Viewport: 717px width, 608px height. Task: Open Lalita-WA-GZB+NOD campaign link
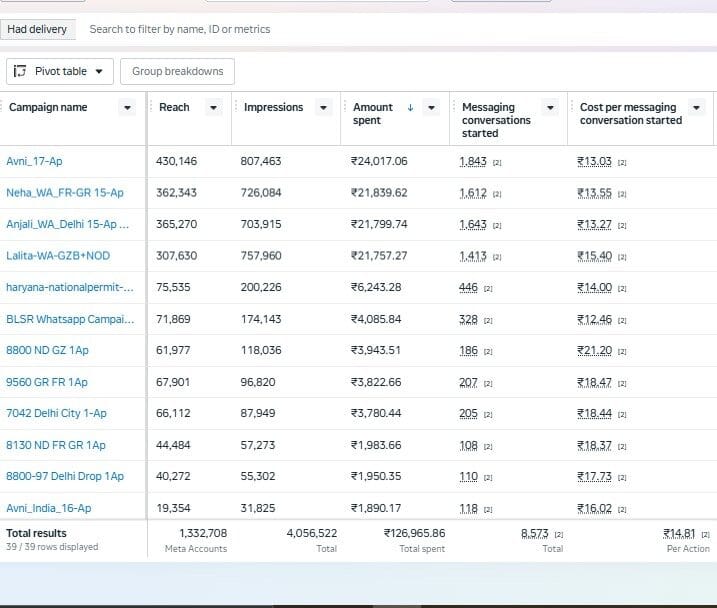[x=58, y=256]
